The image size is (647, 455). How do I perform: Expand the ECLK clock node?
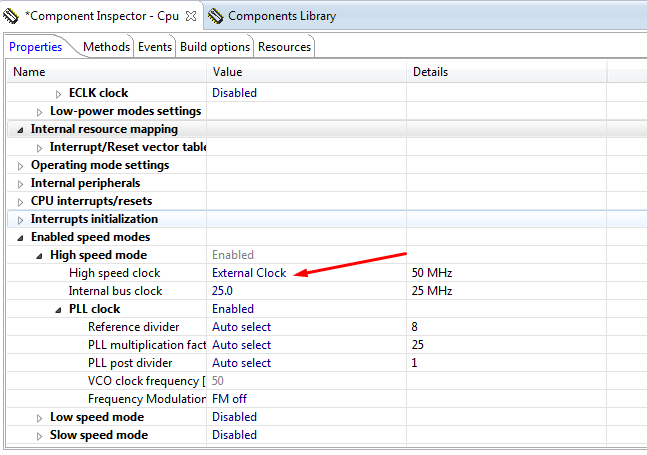click(59, 94)
